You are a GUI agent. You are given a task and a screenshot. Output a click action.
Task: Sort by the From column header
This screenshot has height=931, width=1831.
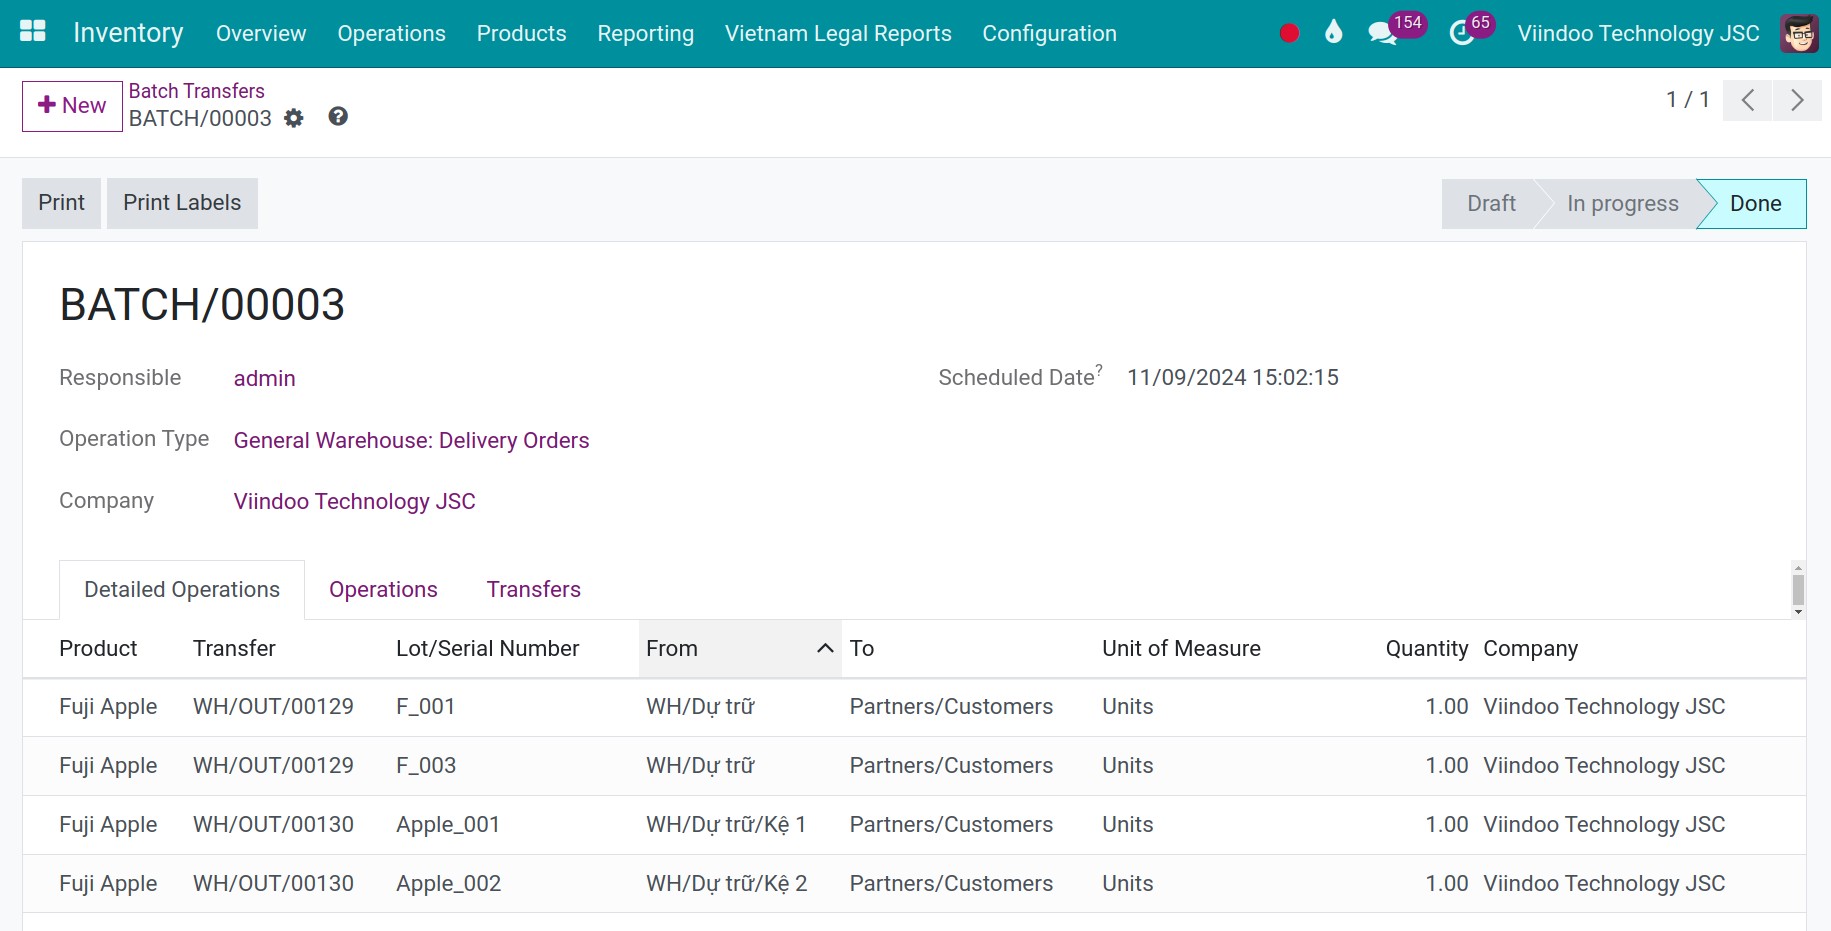click(x=739, y=648)
